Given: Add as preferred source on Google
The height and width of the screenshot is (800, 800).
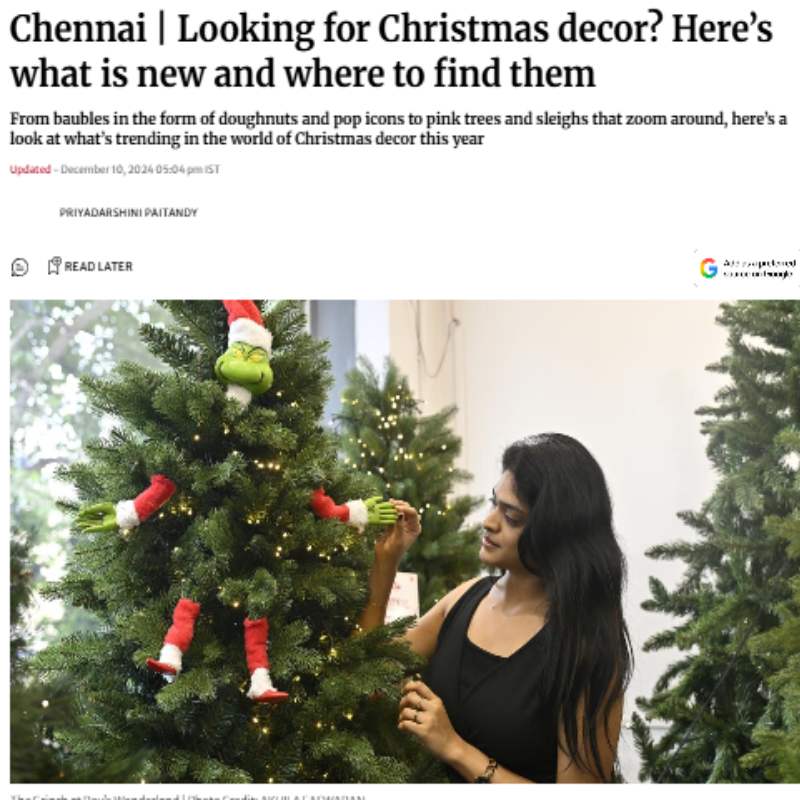Looking at the screenshot, I should [x=747, y=268].
